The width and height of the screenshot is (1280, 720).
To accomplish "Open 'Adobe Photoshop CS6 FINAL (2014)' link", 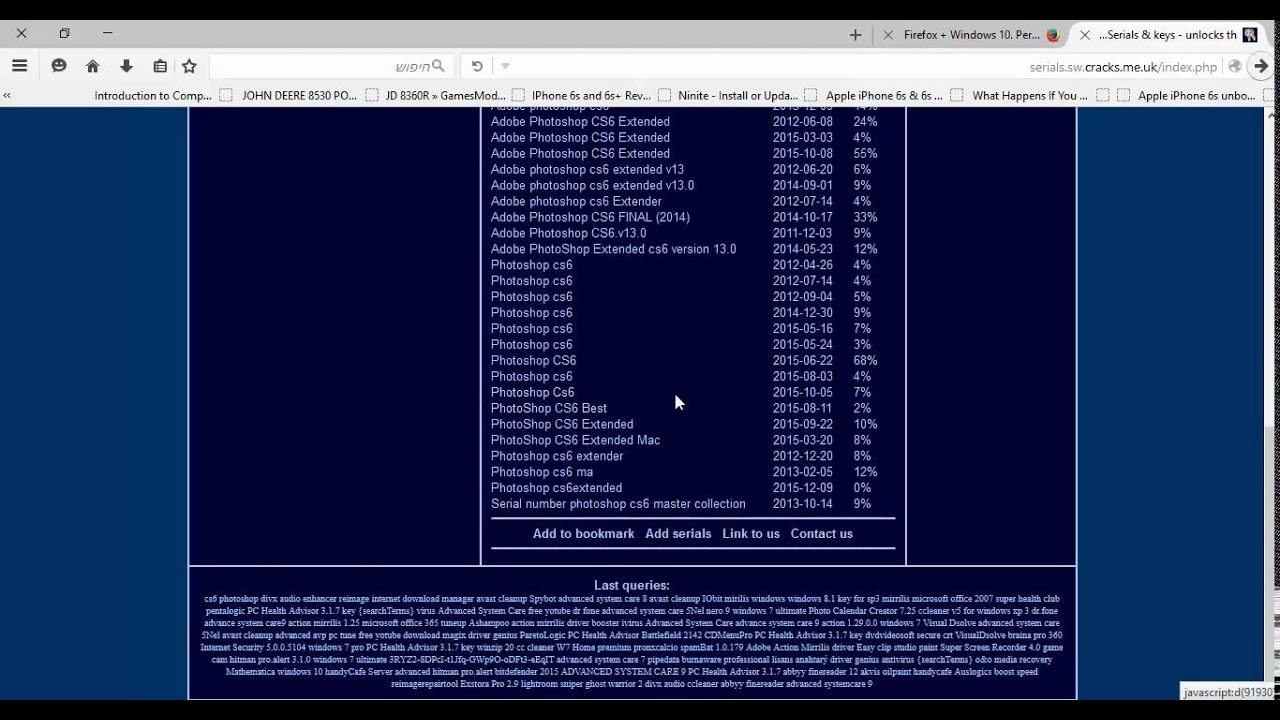I will (x=590, y=218).
